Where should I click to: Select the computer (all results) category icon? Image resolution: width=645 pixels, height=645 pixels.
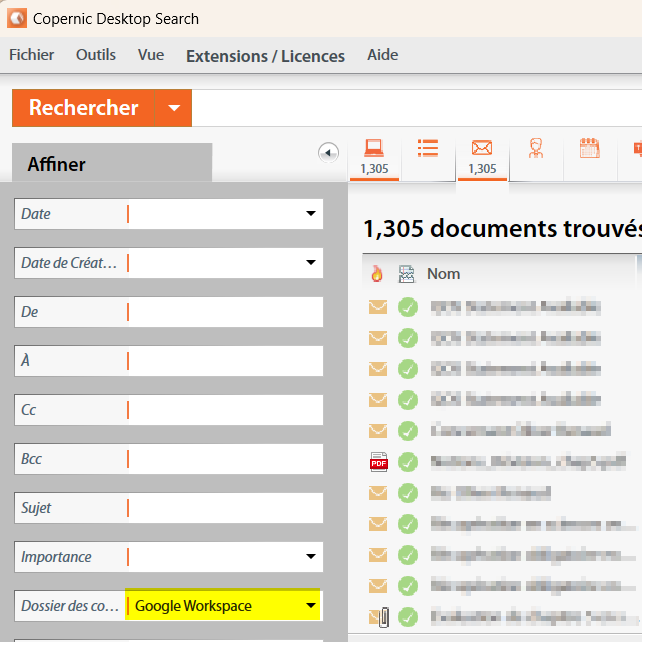374,149
